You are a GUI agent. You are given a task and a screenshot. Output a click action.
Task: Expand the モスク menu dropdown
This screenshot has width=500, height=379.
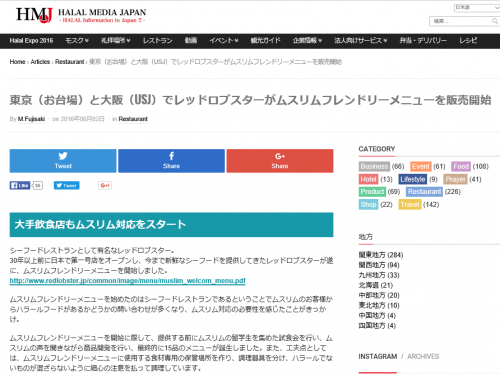click(77, 41)
